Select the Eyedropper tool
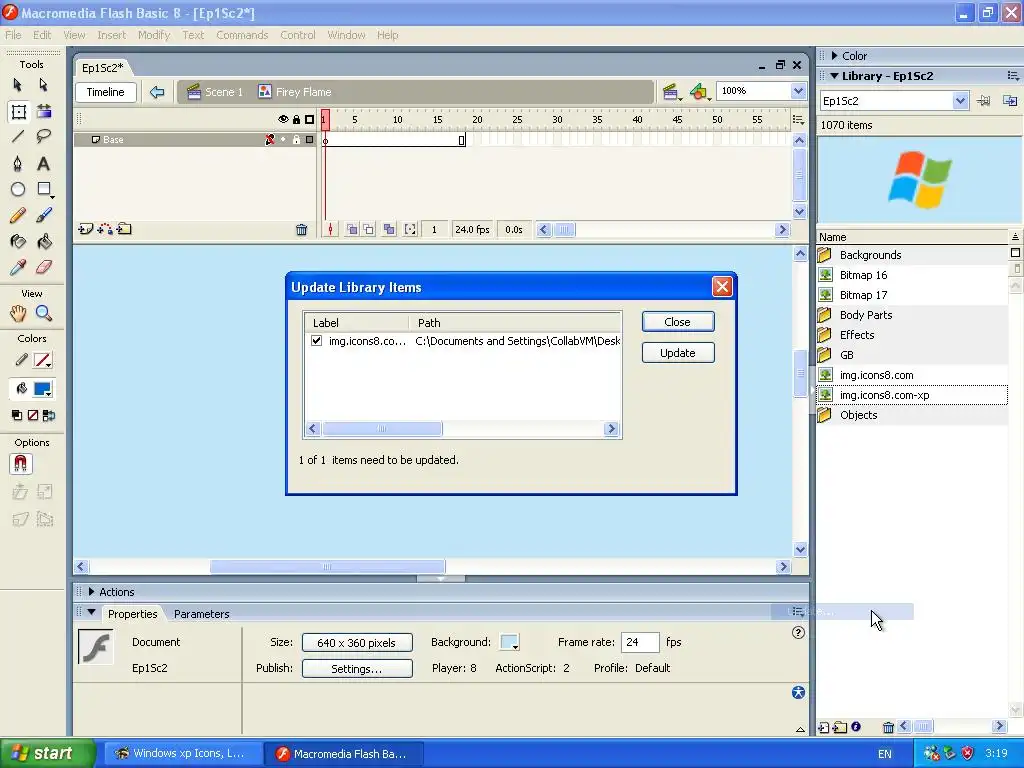Viewport: 1024px width, 768px height. click(x=18, y=267)
